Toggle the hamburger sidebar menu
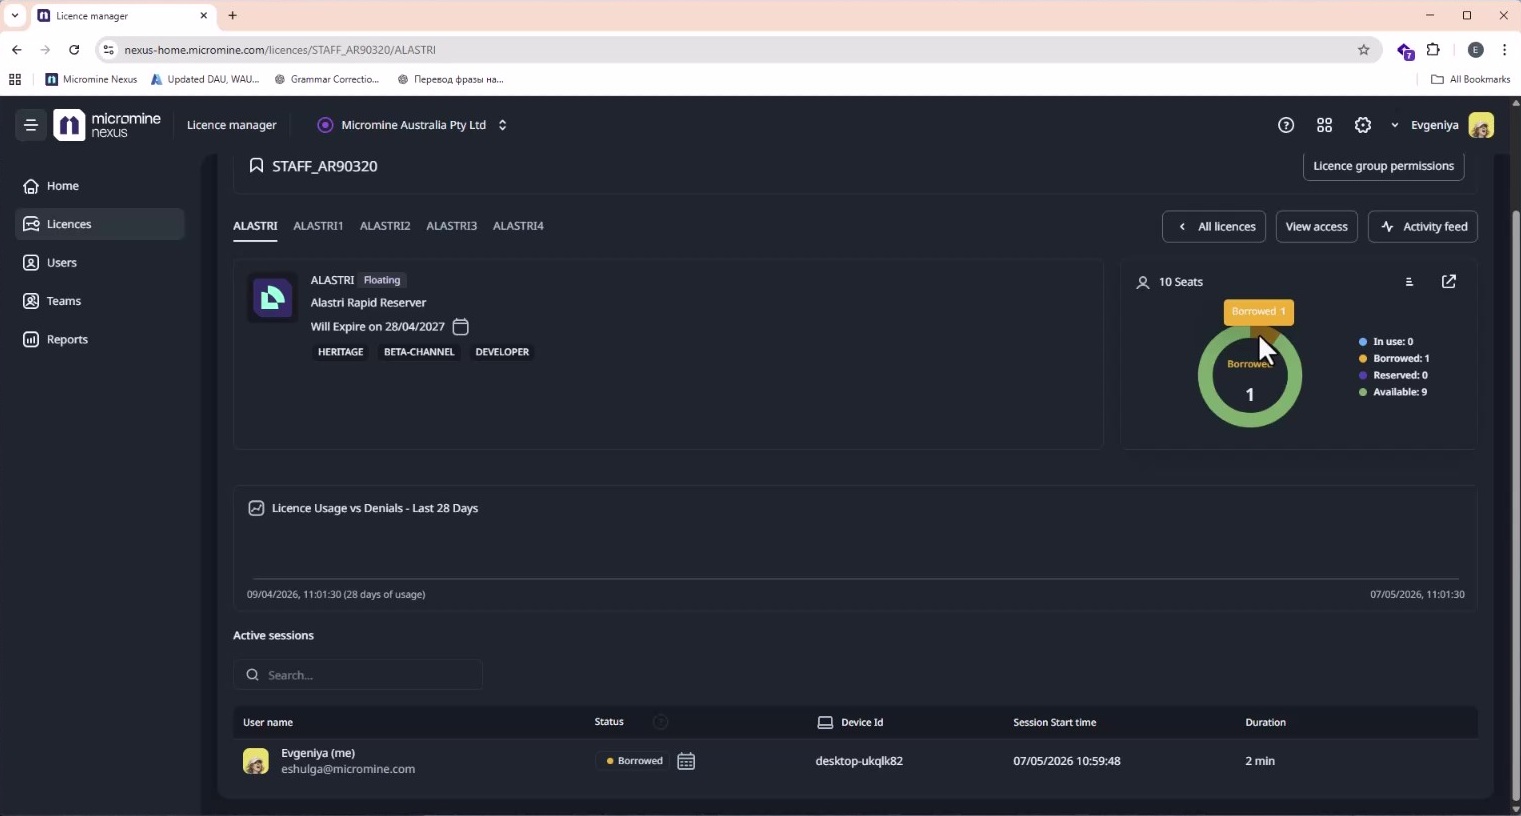 pos(31,125)
